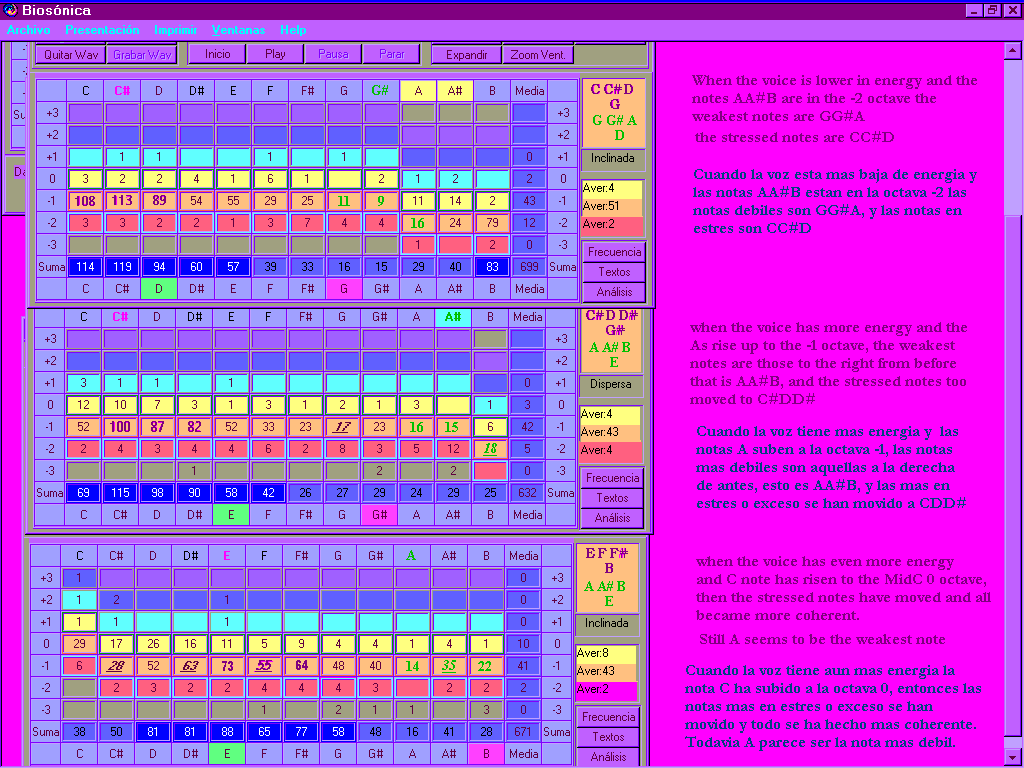
Task: Click Quitar Wav in the toolbar
Action: [72, 54]
